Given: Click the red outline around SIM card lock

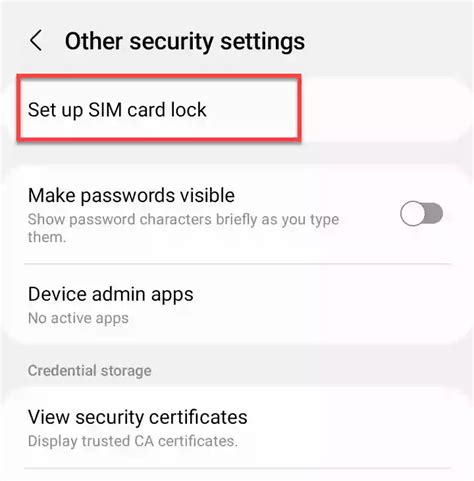Looking at the screenshot, I should click(159, 77).
